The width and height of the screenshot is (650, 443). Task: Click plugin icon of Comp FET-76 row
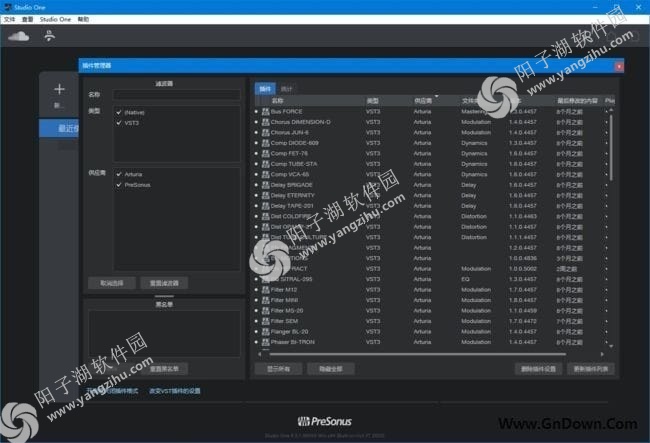(x=266, y=153)
